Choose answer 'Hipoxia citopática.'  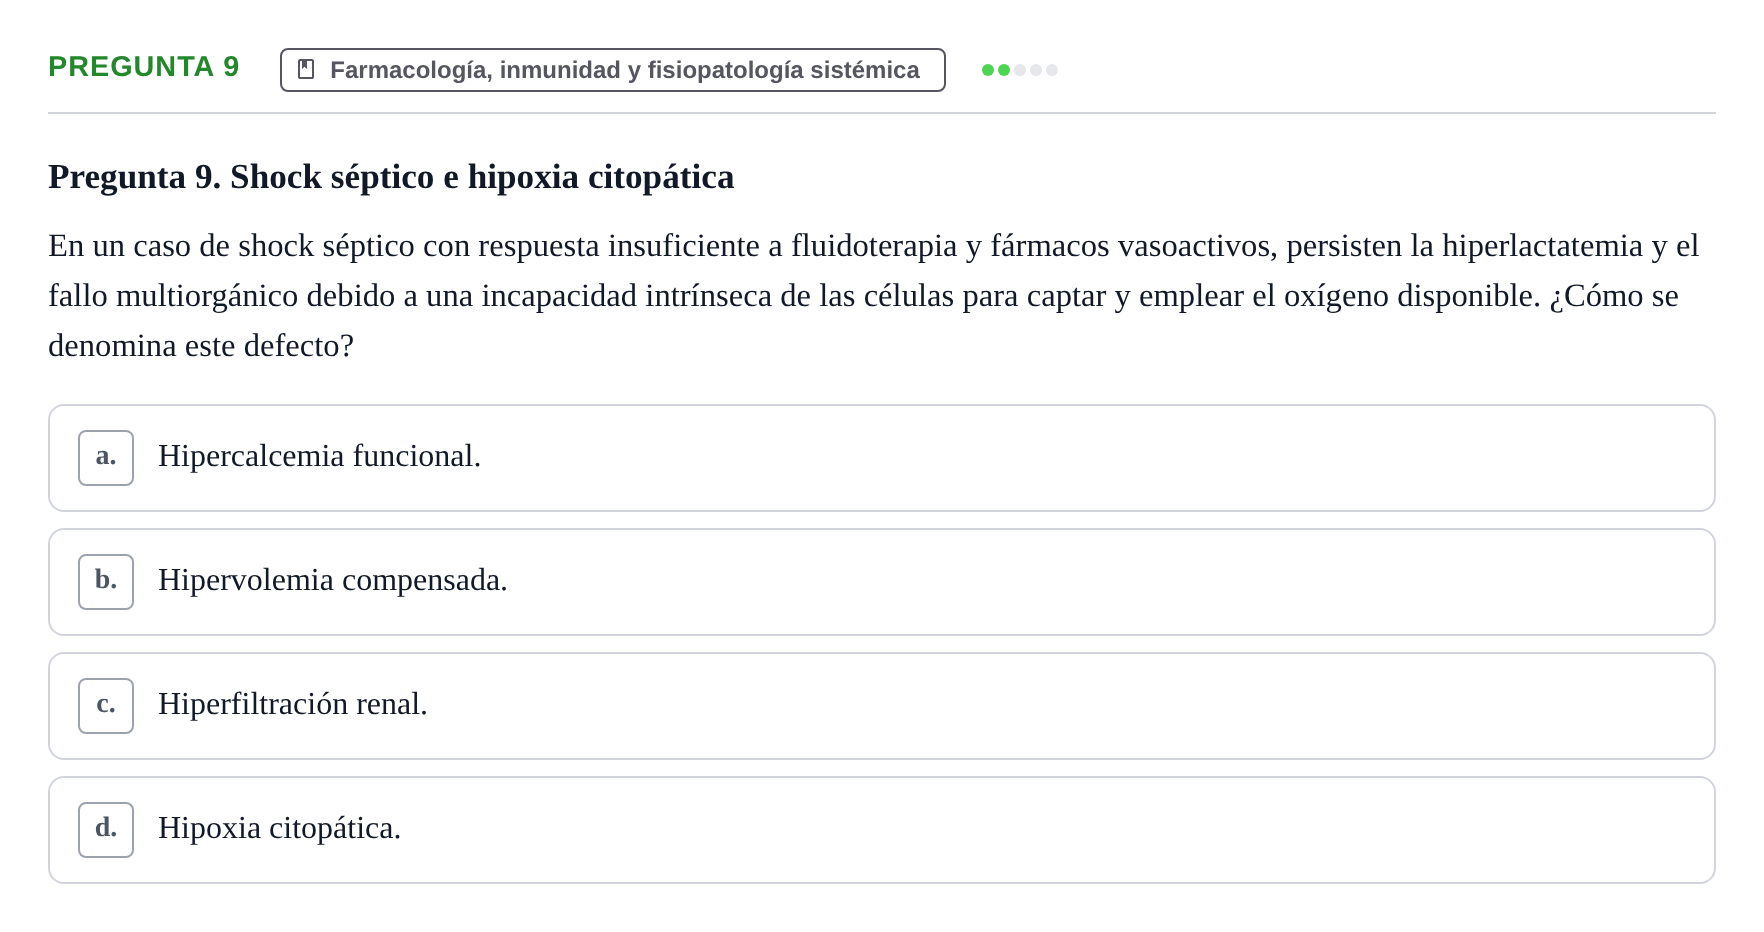[x=882, y=830]
